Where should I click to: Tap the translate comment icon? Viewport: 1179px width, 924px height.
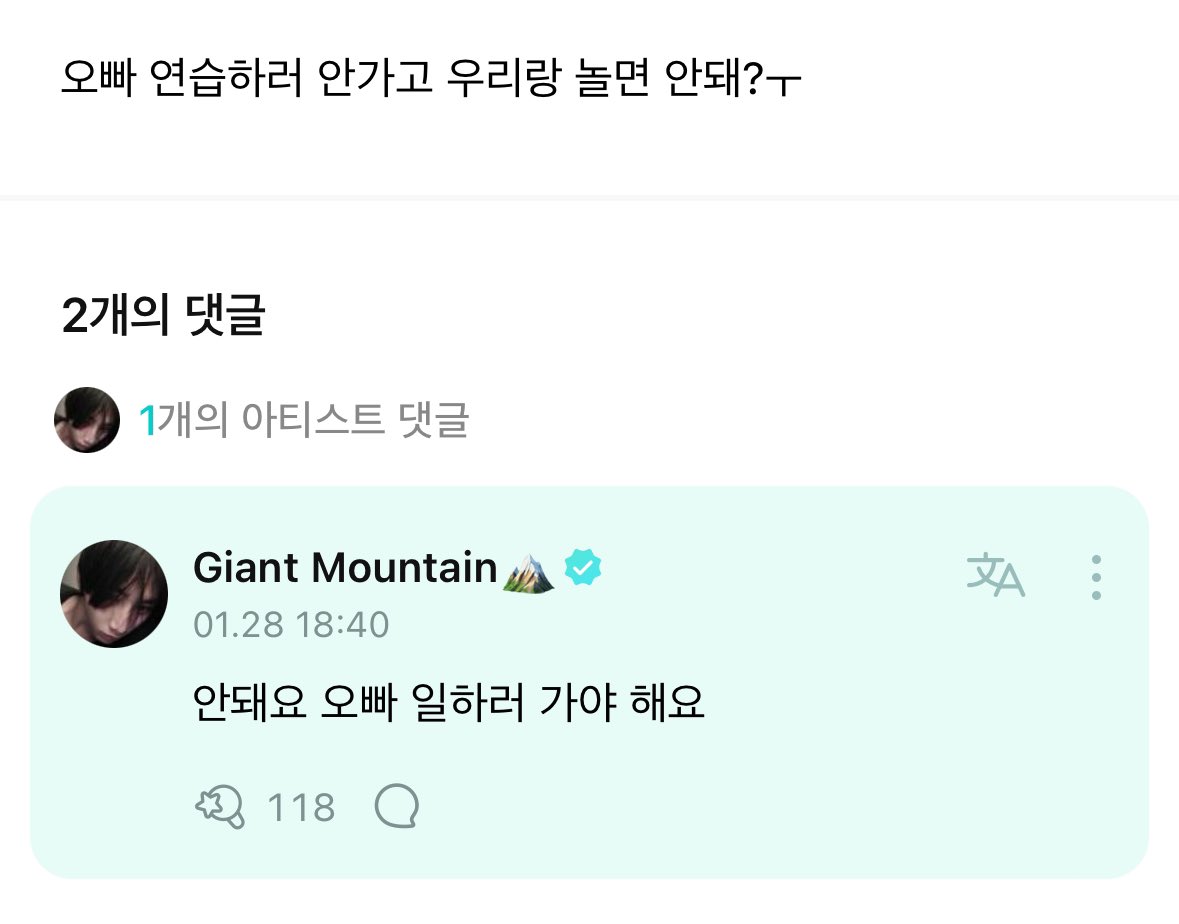click(x=996, y=575)
